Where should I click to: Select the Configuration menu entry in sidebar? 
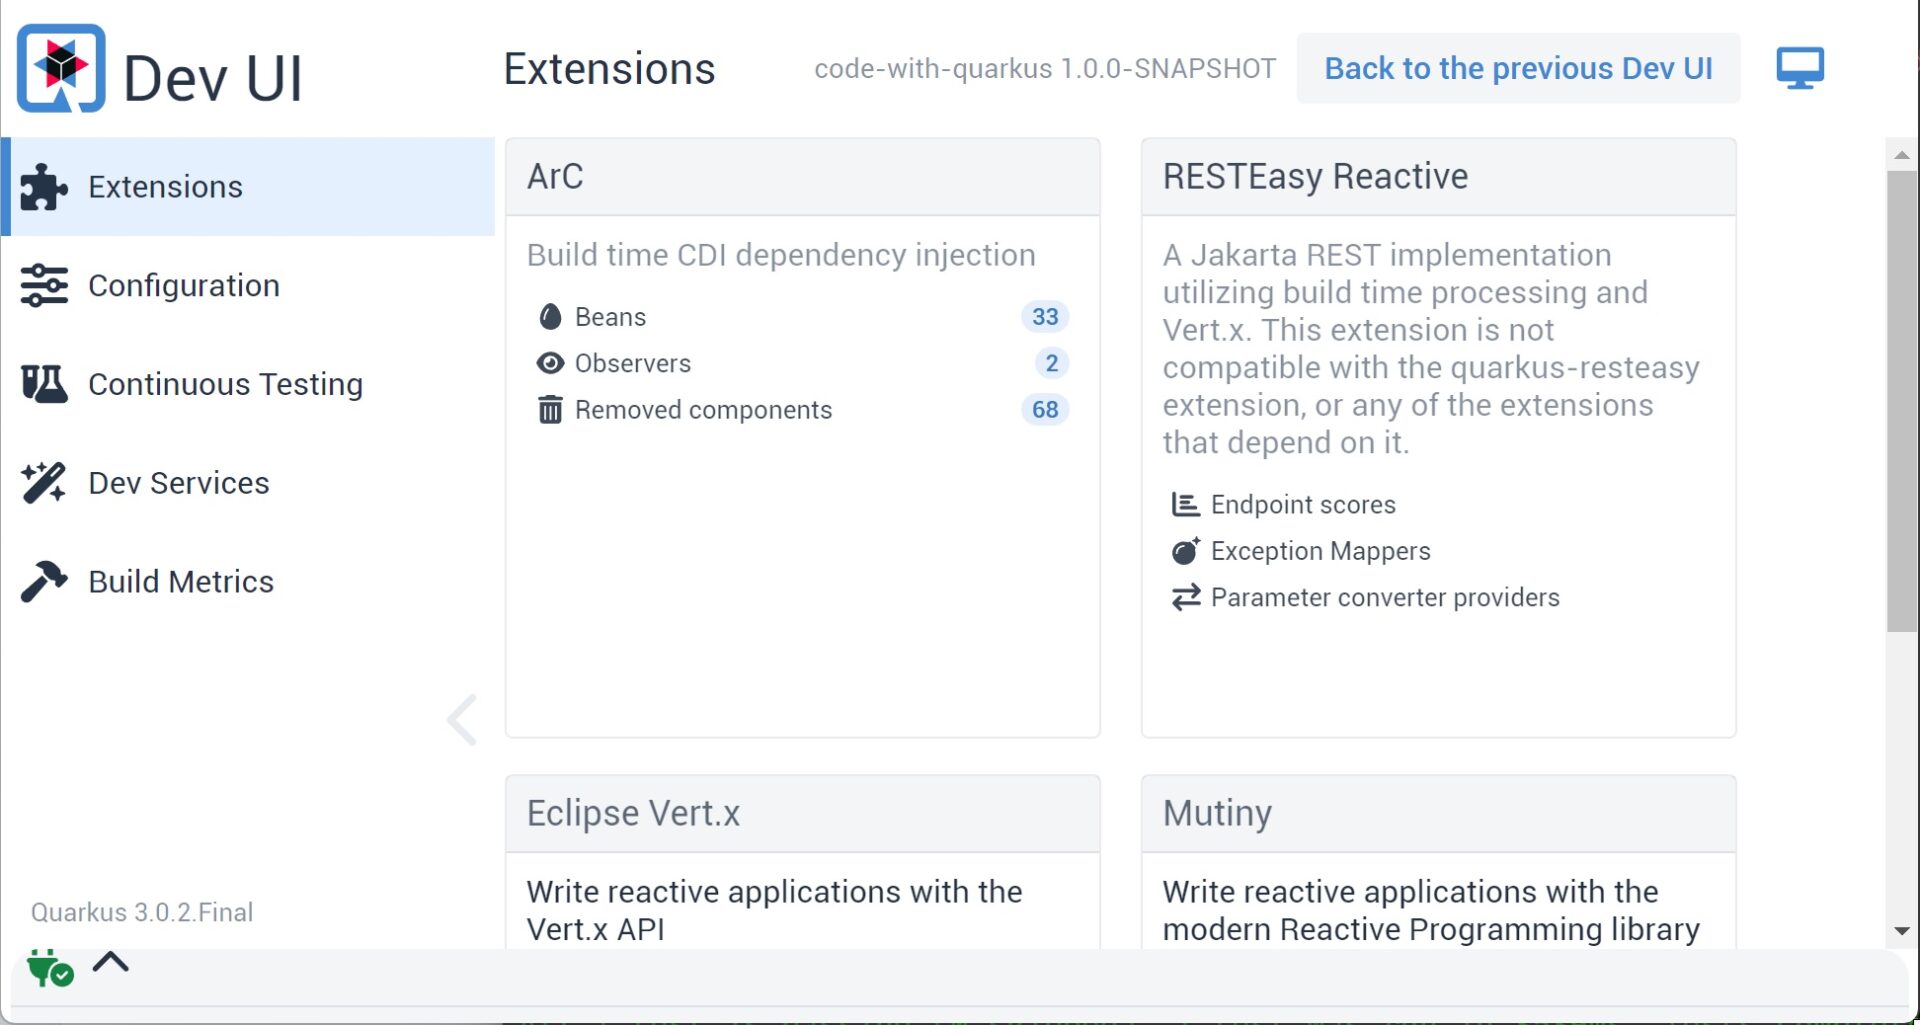click(184, 285)
